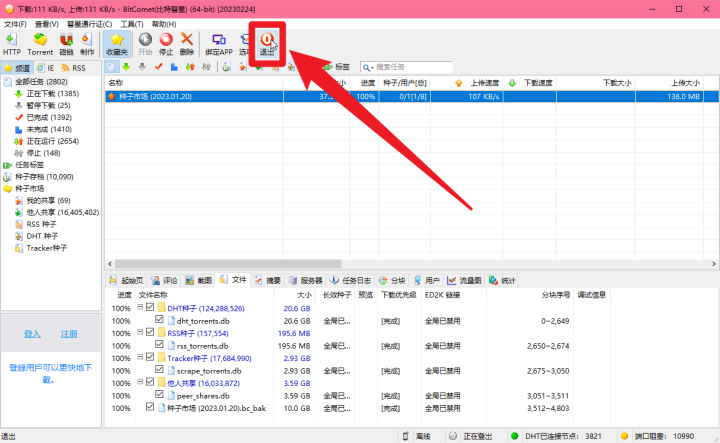
Task: Uncheck rss_torrents.db file checkbox
Action: point(159,344)
